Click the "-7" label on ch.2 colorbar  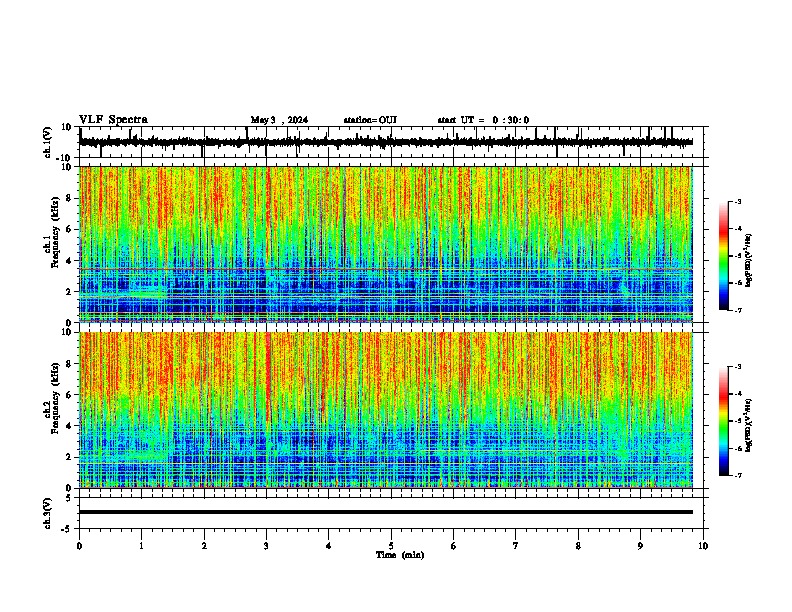tap(737, 475)
